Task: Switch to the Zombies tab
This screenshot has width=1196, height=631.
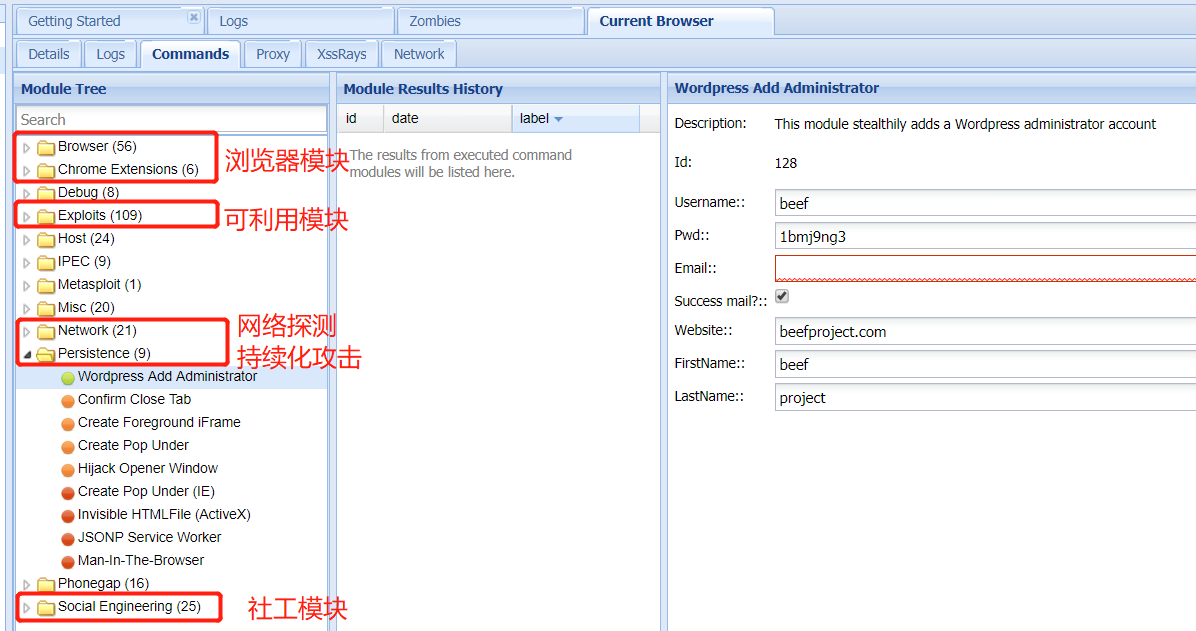Action: [x=490, y=21]
